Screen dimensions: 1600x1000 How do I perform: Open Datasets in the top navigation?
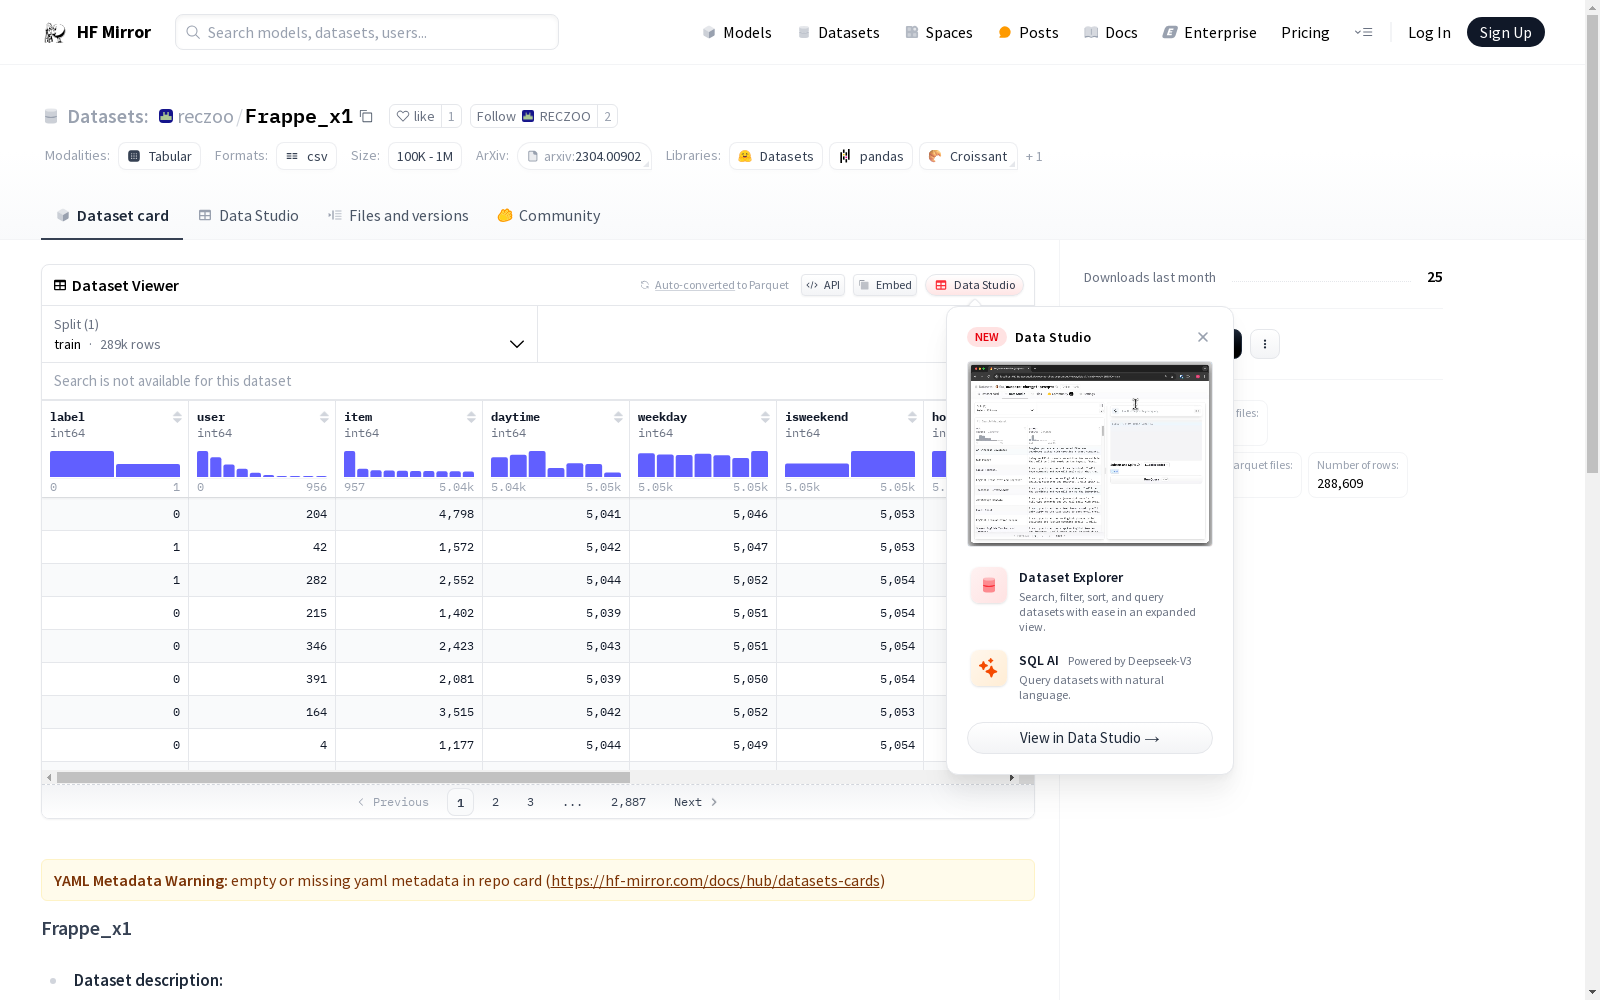coord(838,33)
